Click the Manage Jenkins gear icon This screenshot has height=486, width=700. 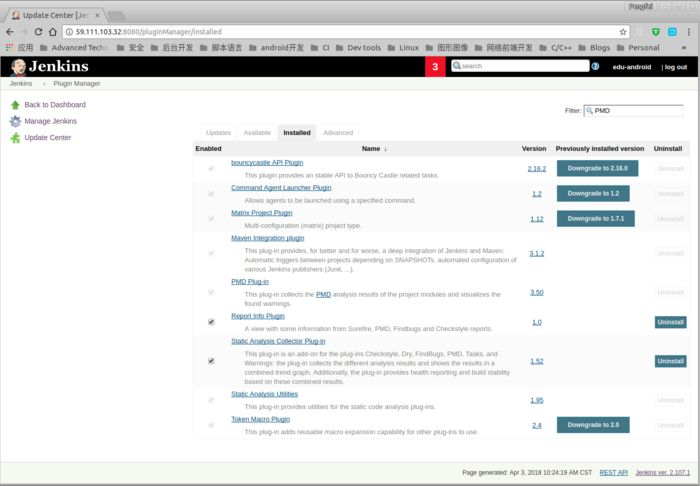(15, 121)
